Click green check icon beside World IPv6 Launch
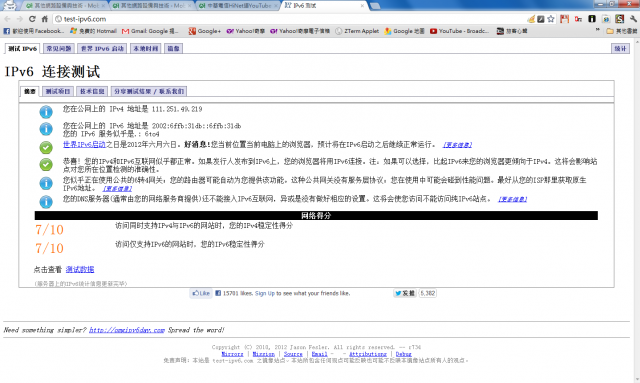The height and width of the screenshot is (383, 640). [x=46, y=147]
